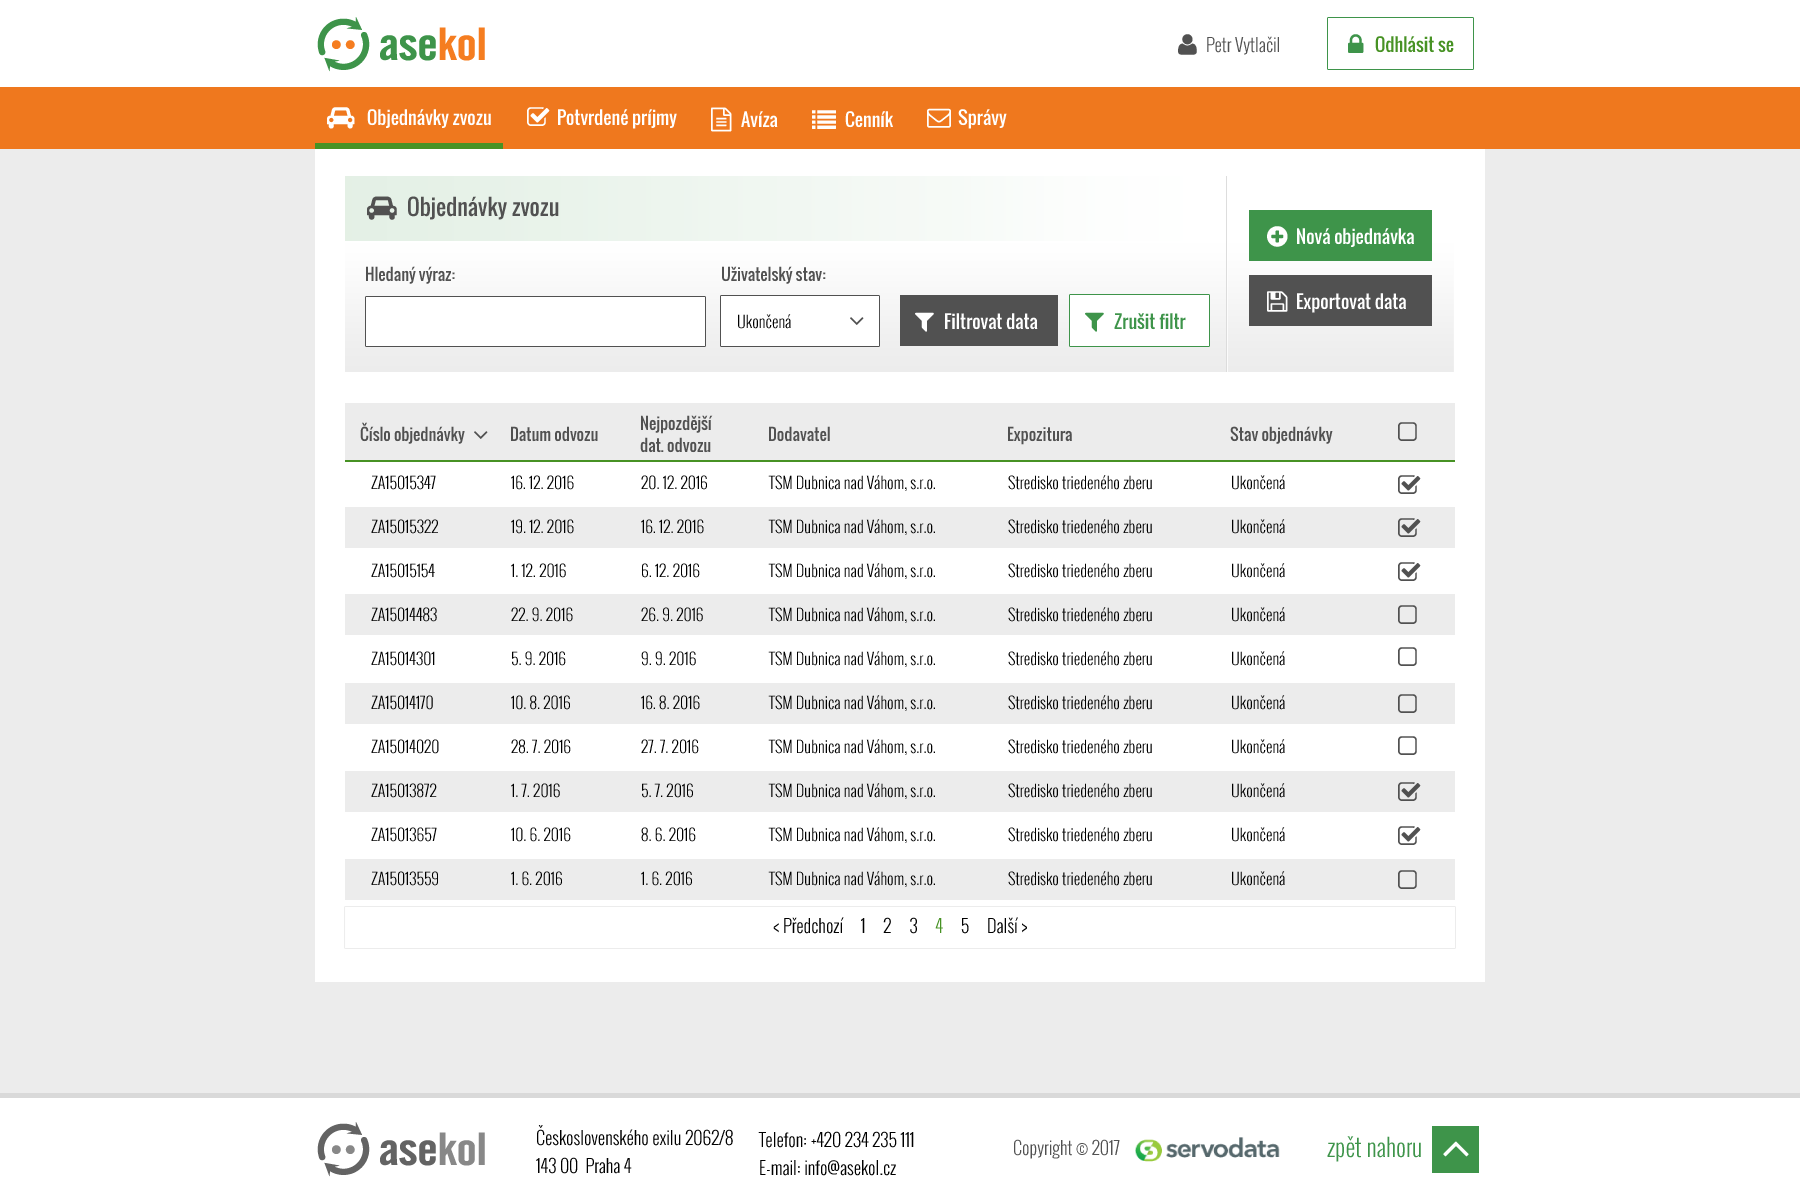
Task: Click the zpět nahoru link
Action: (1374, 1148)
